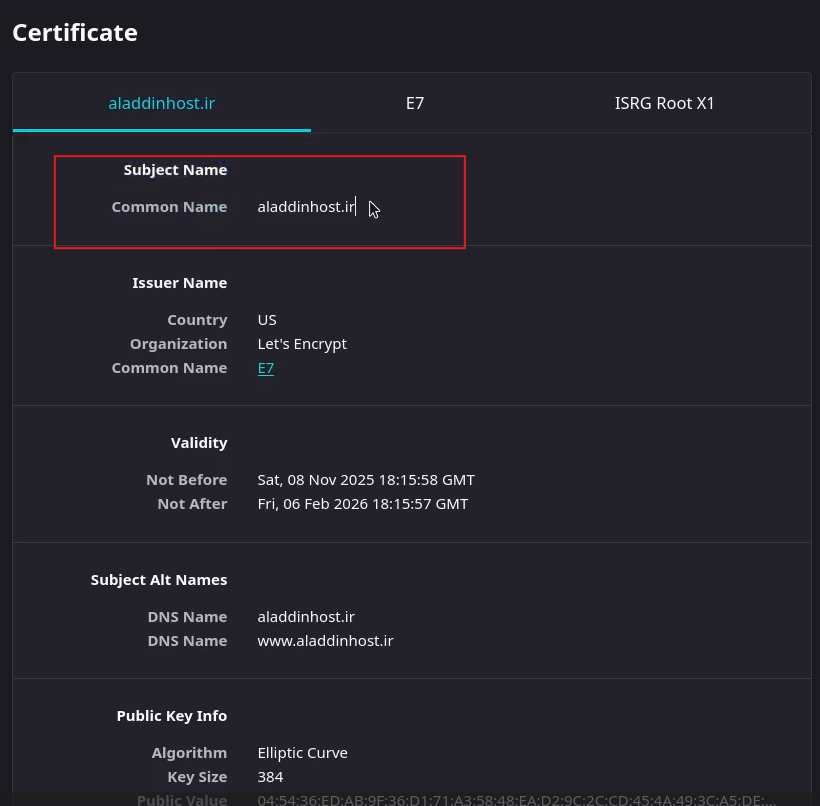Click the Common Name label under Subject Name
820x806 pixels.
169,207
